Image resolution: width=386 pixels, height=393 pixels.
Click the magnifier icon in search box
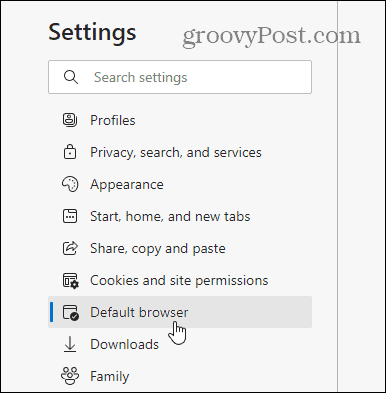point(71,77)
